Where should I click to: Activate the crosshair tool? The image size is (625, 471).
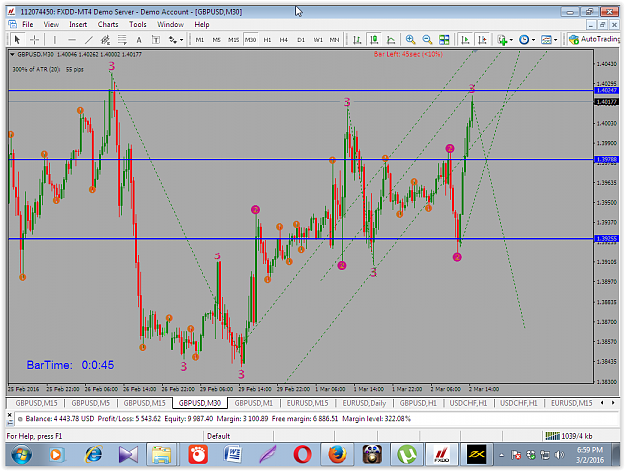35,39
